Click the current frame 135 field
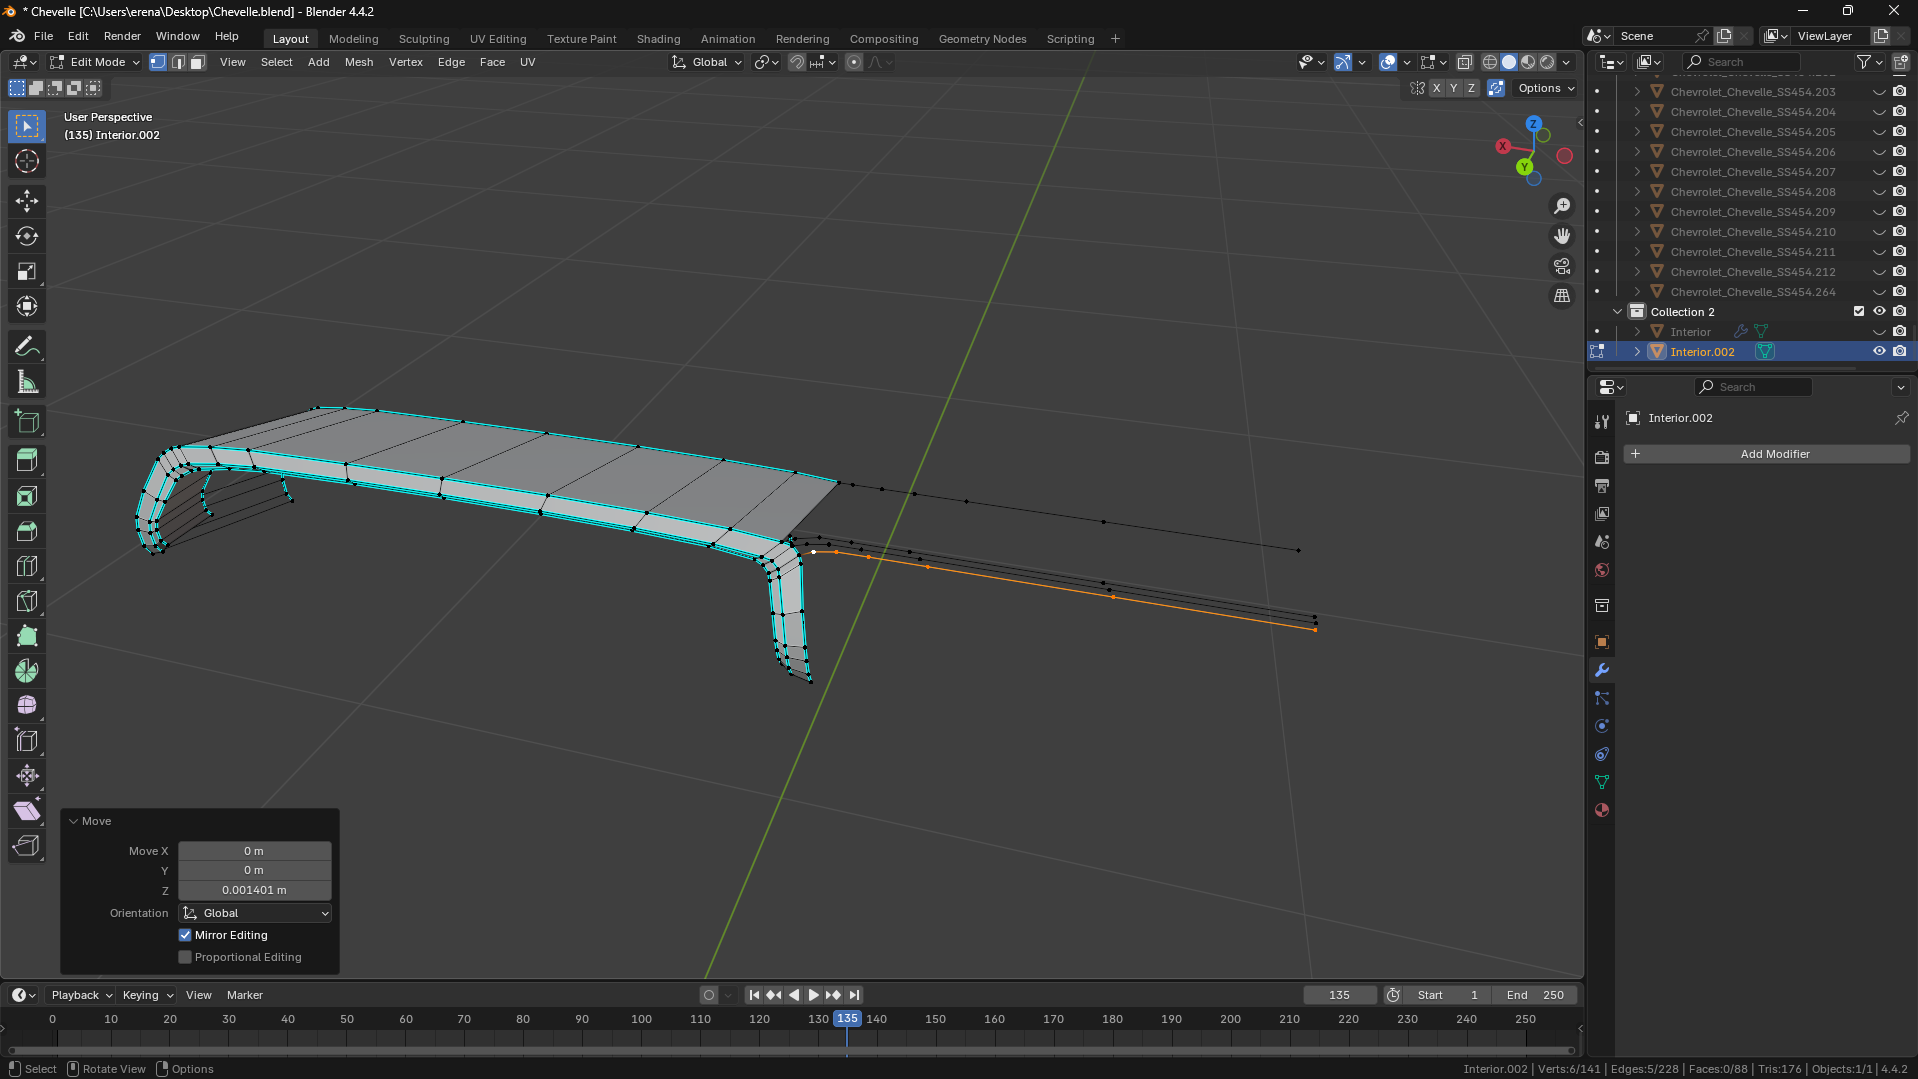Screen dimensions: 1918x1079 (1340, 995)
